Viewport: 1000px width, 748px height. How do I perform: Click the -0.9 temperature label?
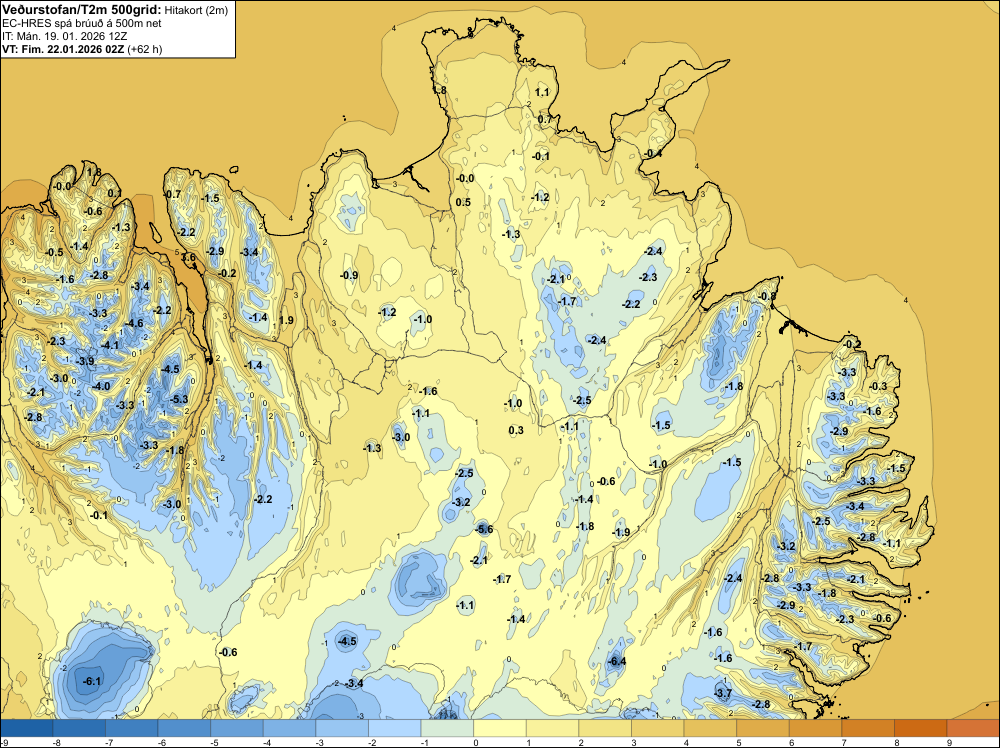[349, 275]
